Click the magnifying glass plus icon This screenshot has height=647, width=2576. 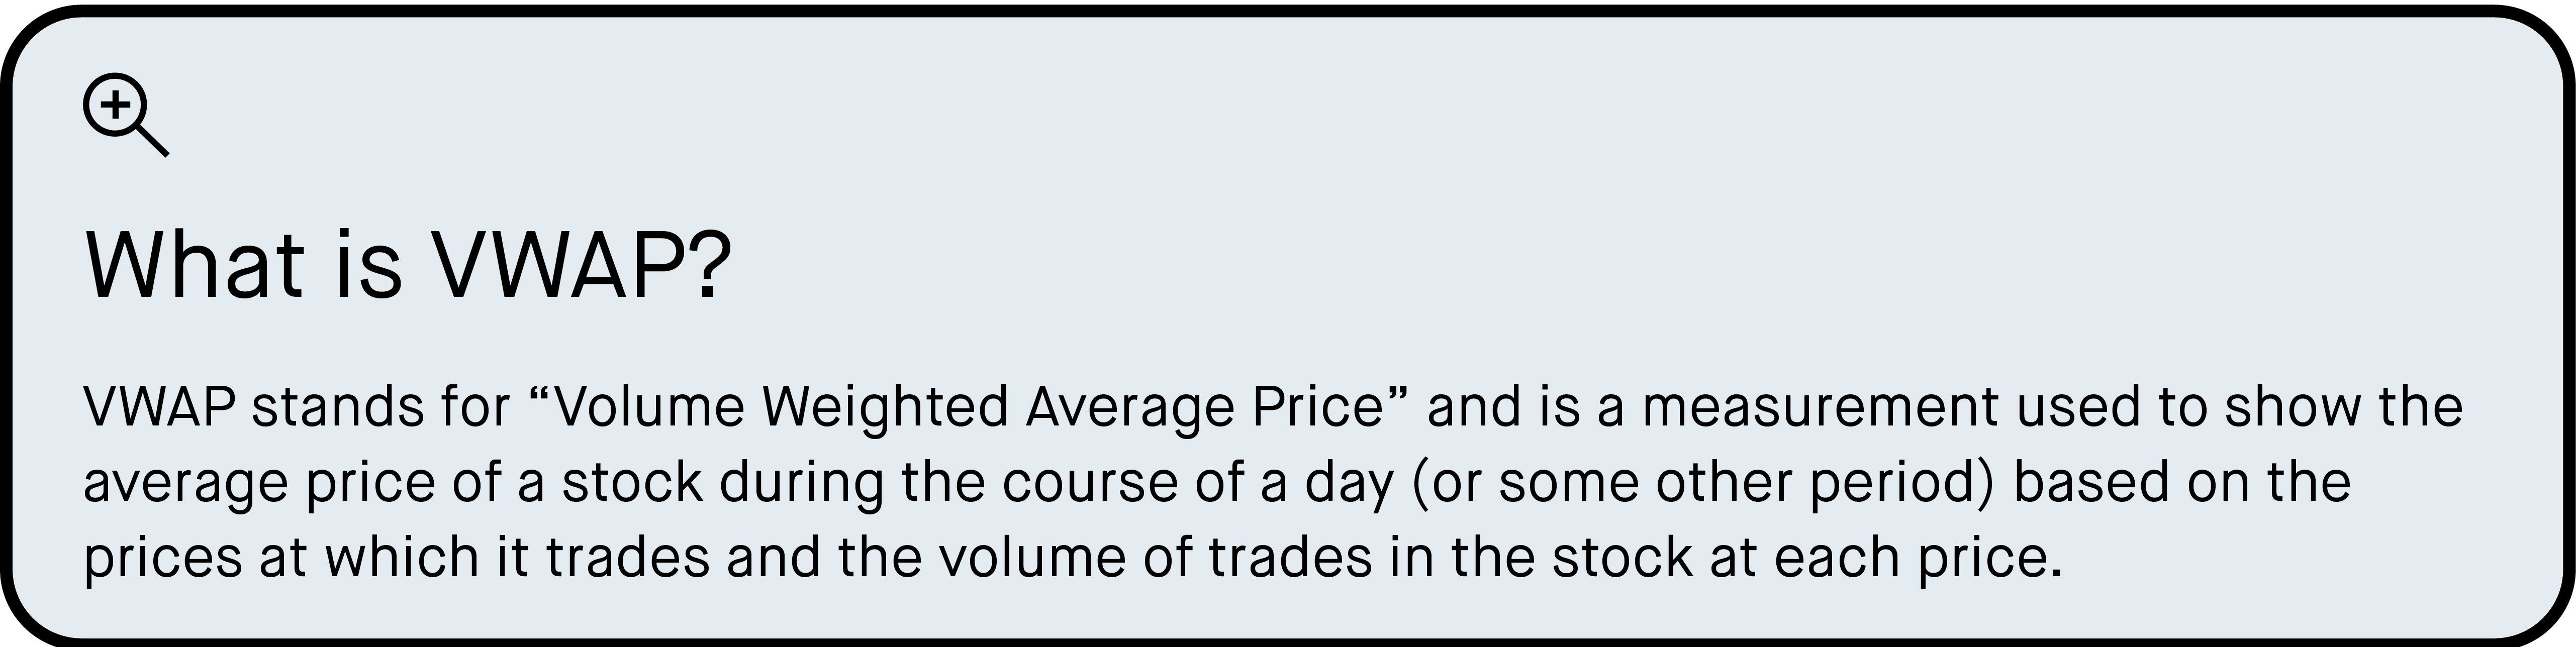[124, 113]
